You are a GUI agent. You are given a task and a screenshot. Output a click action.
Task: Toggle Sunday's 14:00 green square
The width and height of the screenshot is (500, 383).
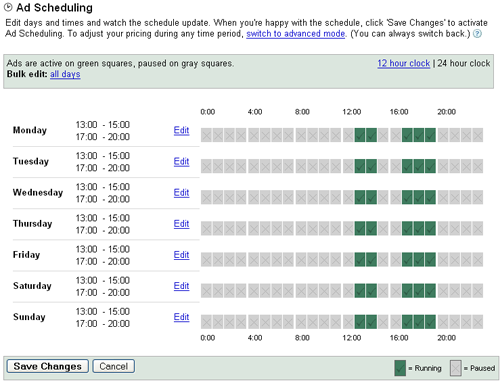coord(371,322)
